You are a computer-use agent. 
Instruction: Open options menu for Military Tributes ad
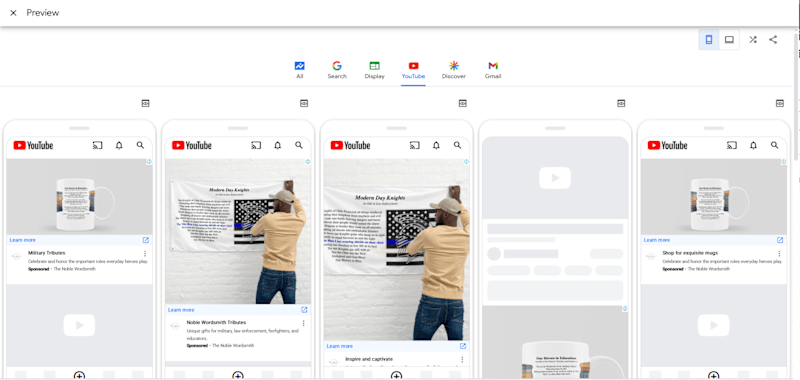tap(145, 254)
